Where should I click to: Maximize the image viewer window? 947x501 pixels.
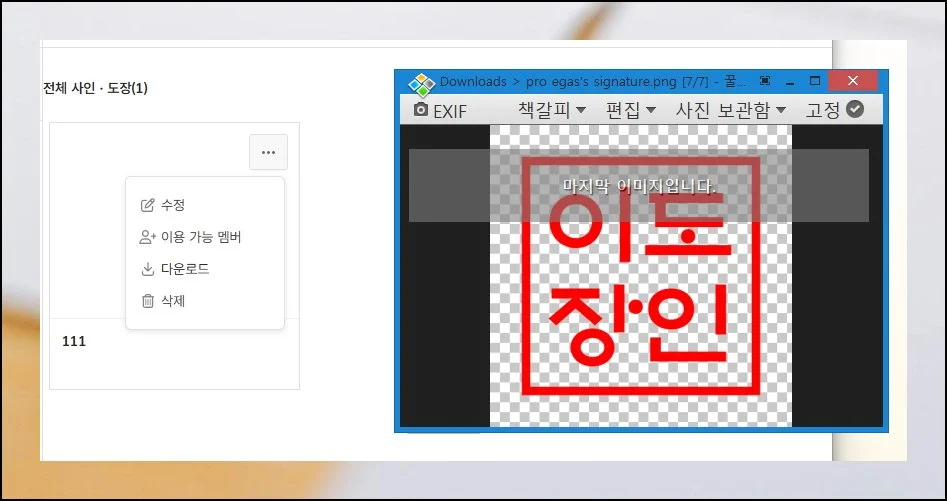(x=815, y=81)
